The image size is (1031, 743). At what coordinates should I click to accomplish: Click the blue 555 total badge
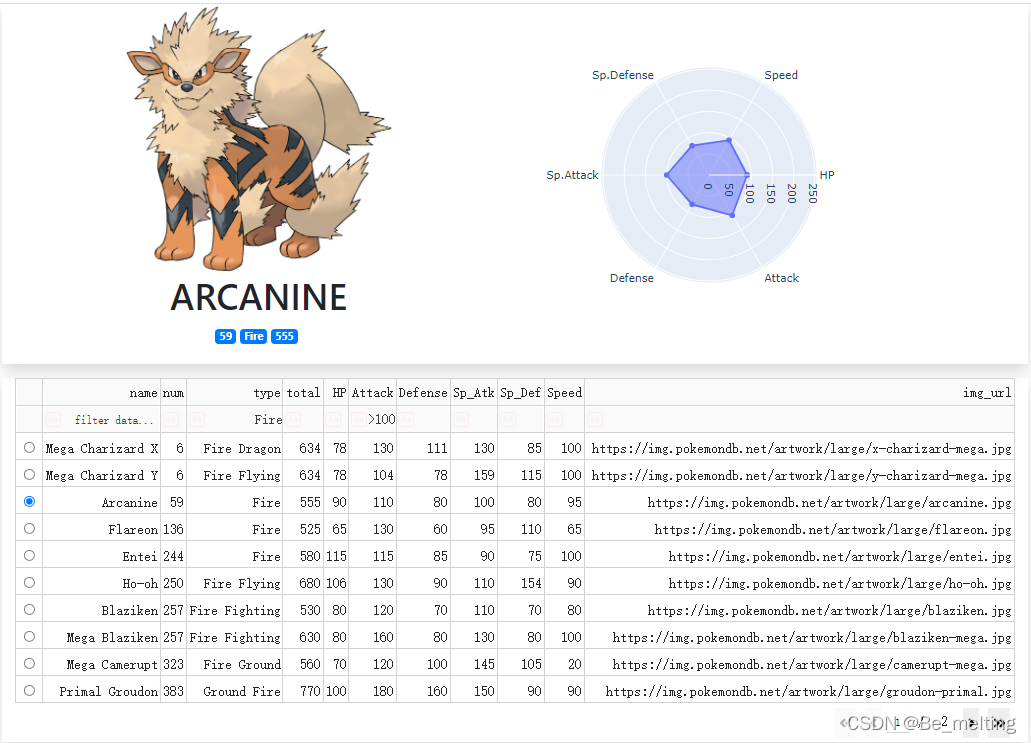click(284, 337)
